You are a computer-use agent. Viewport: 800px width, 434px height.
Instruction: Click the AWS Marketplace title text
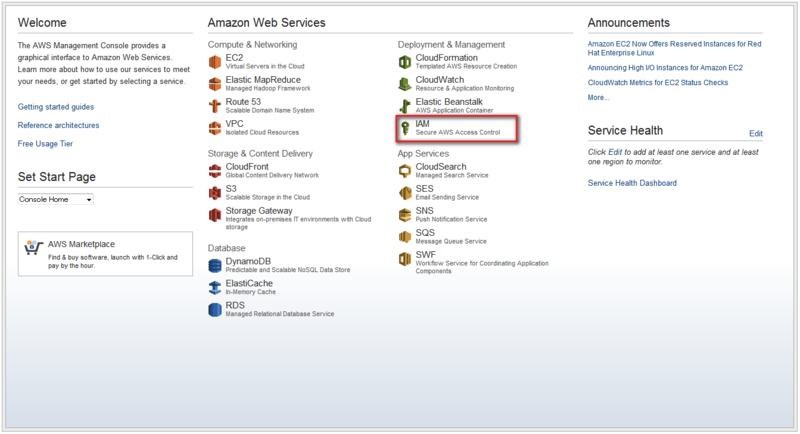pos(81,244)
